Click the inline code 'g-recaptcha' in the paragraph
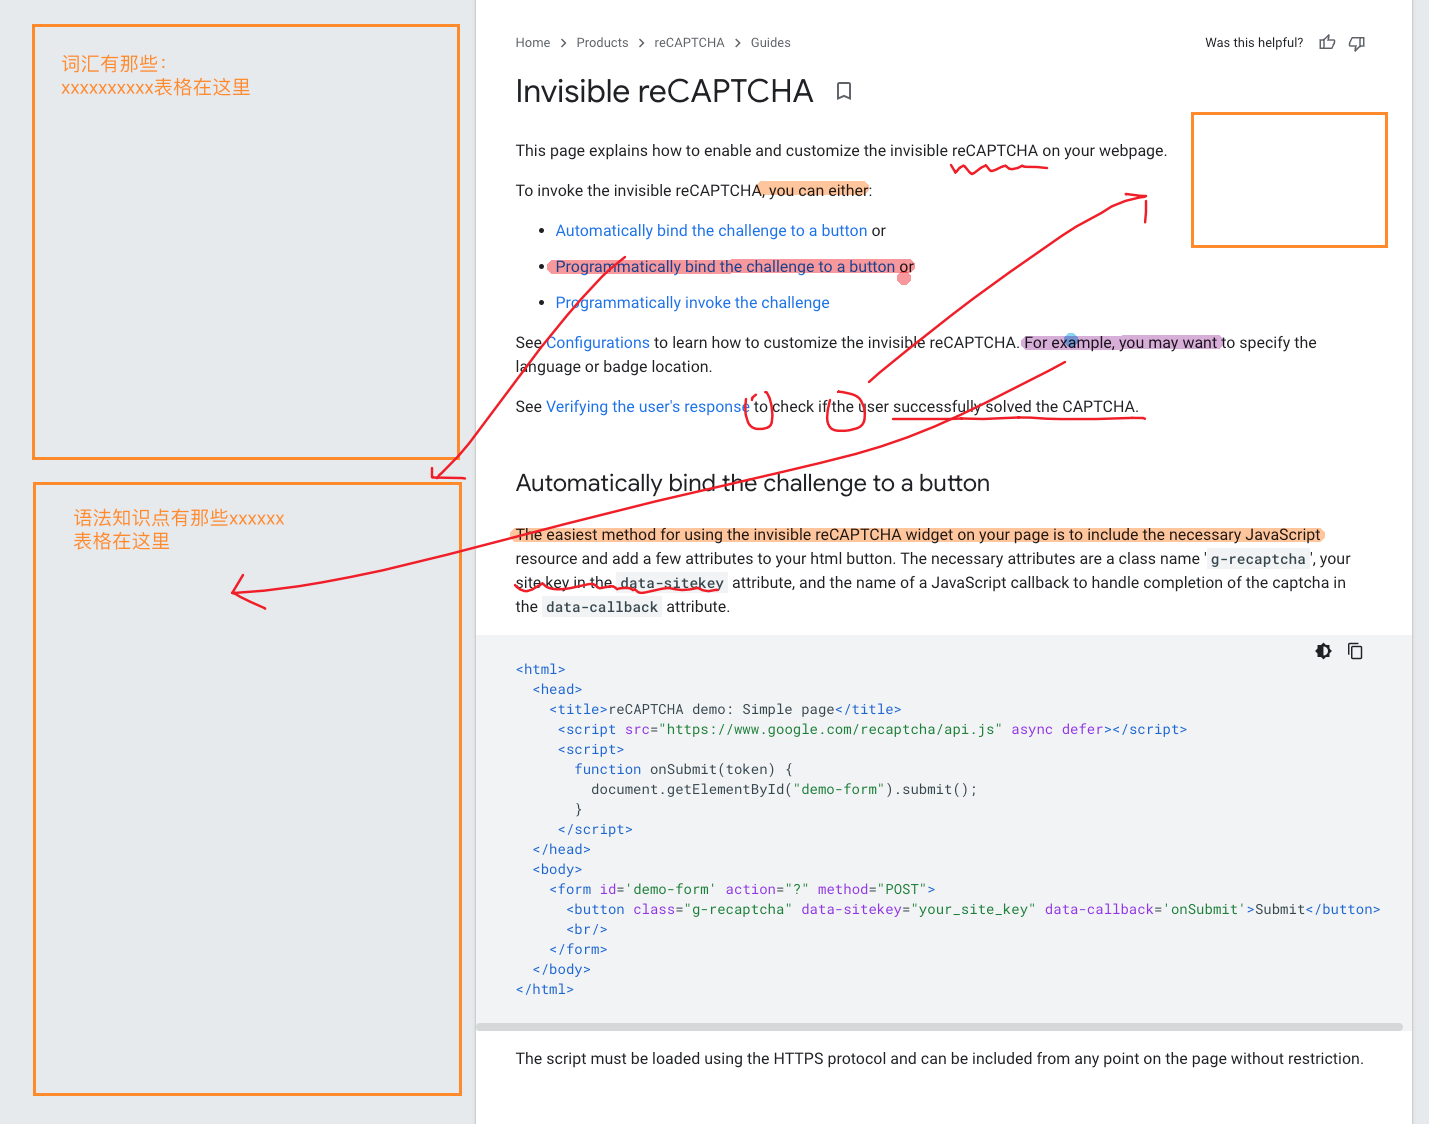This screenshot has height=1124, width=1429. (x=1258, y=559)
